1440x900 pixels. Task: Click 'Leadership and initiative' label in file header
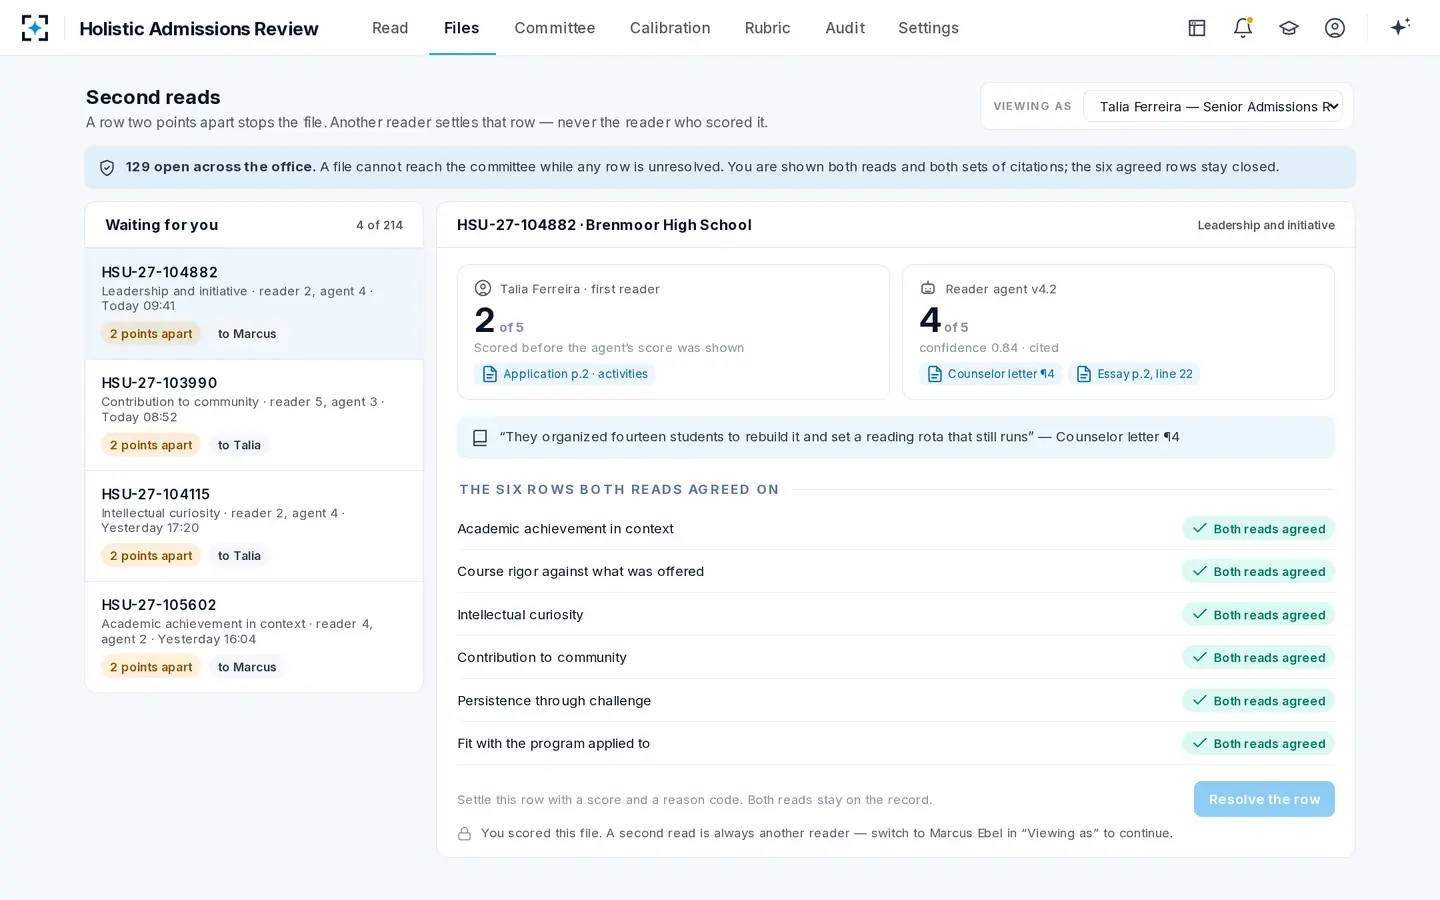click(1266, 225)
